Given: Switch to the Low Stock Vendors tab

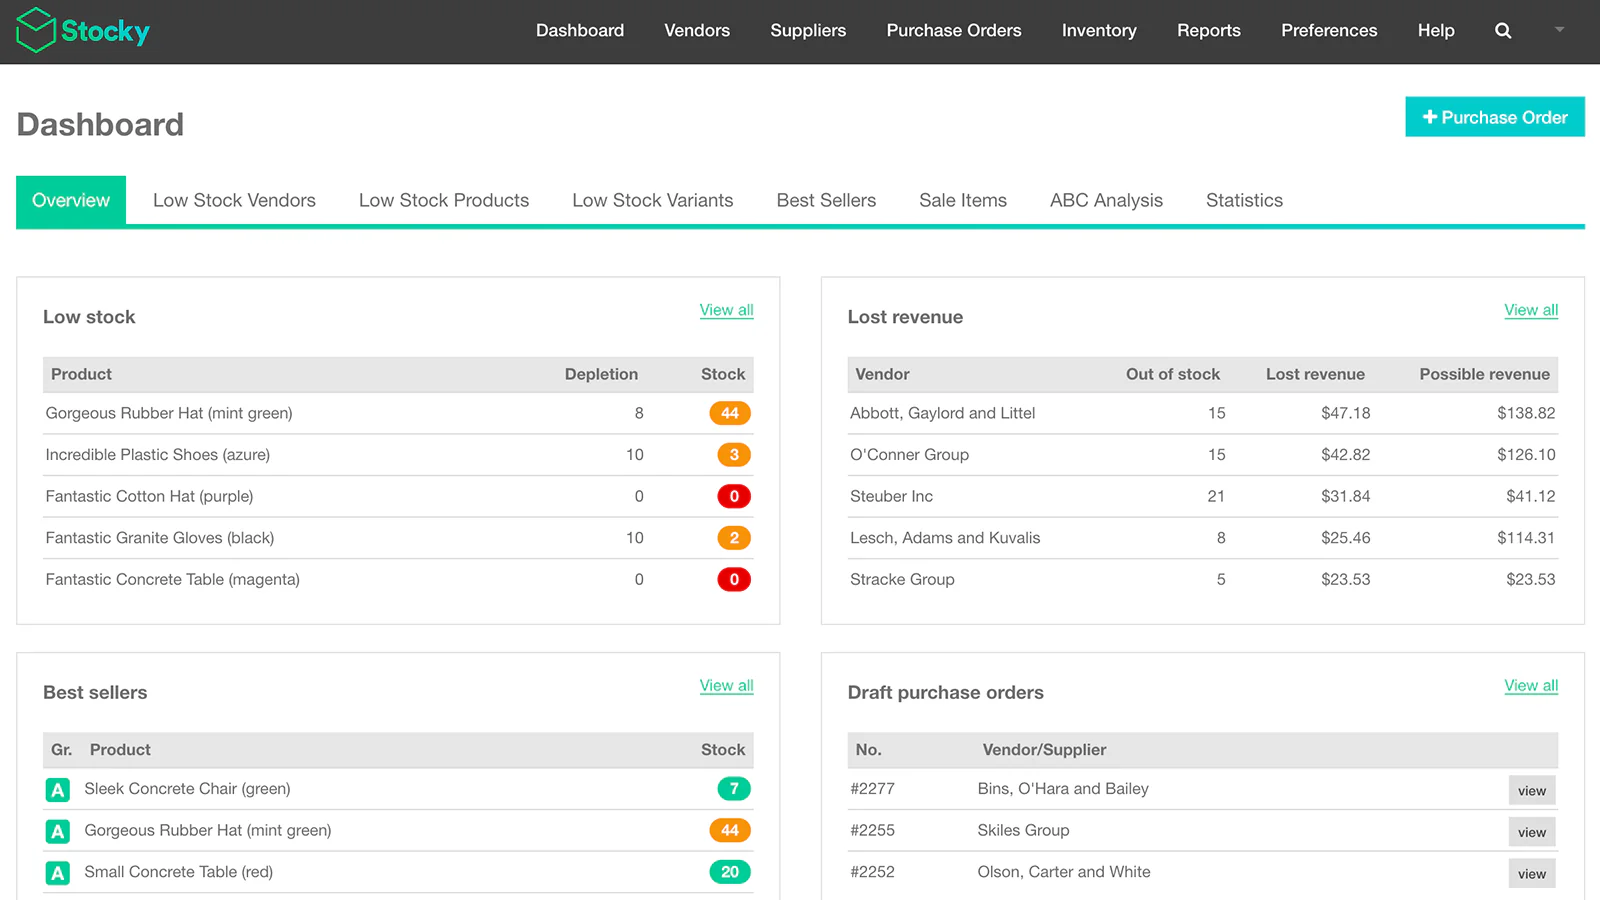Looking at the screenshot, I should tap(233, 200).
